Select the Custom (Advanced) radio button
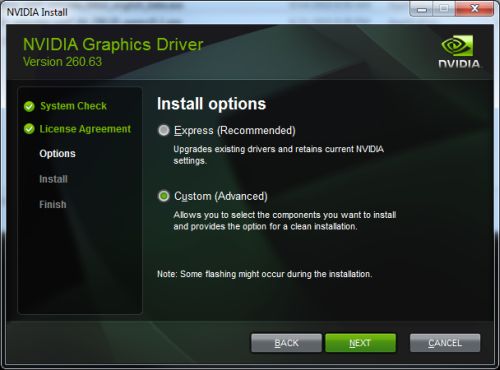500x370 pixels. 163,196
